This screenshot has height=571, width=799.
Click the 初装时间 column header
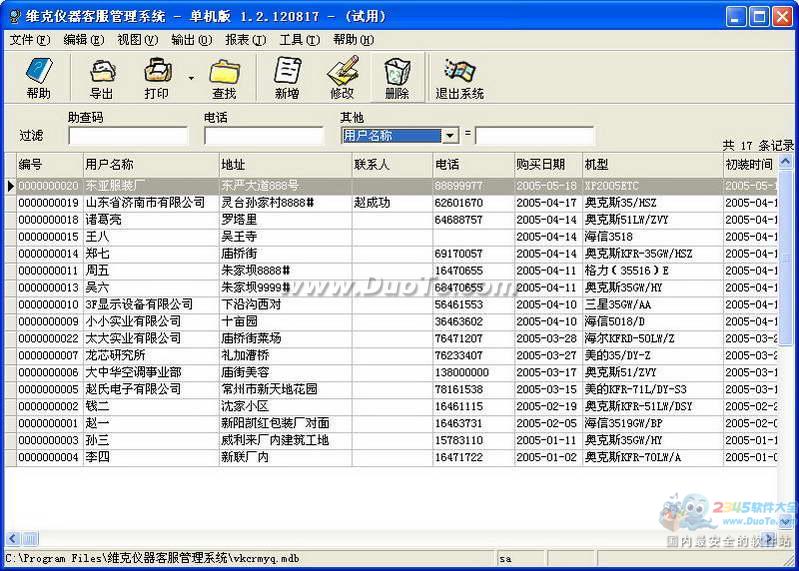[x=751, y=165]
